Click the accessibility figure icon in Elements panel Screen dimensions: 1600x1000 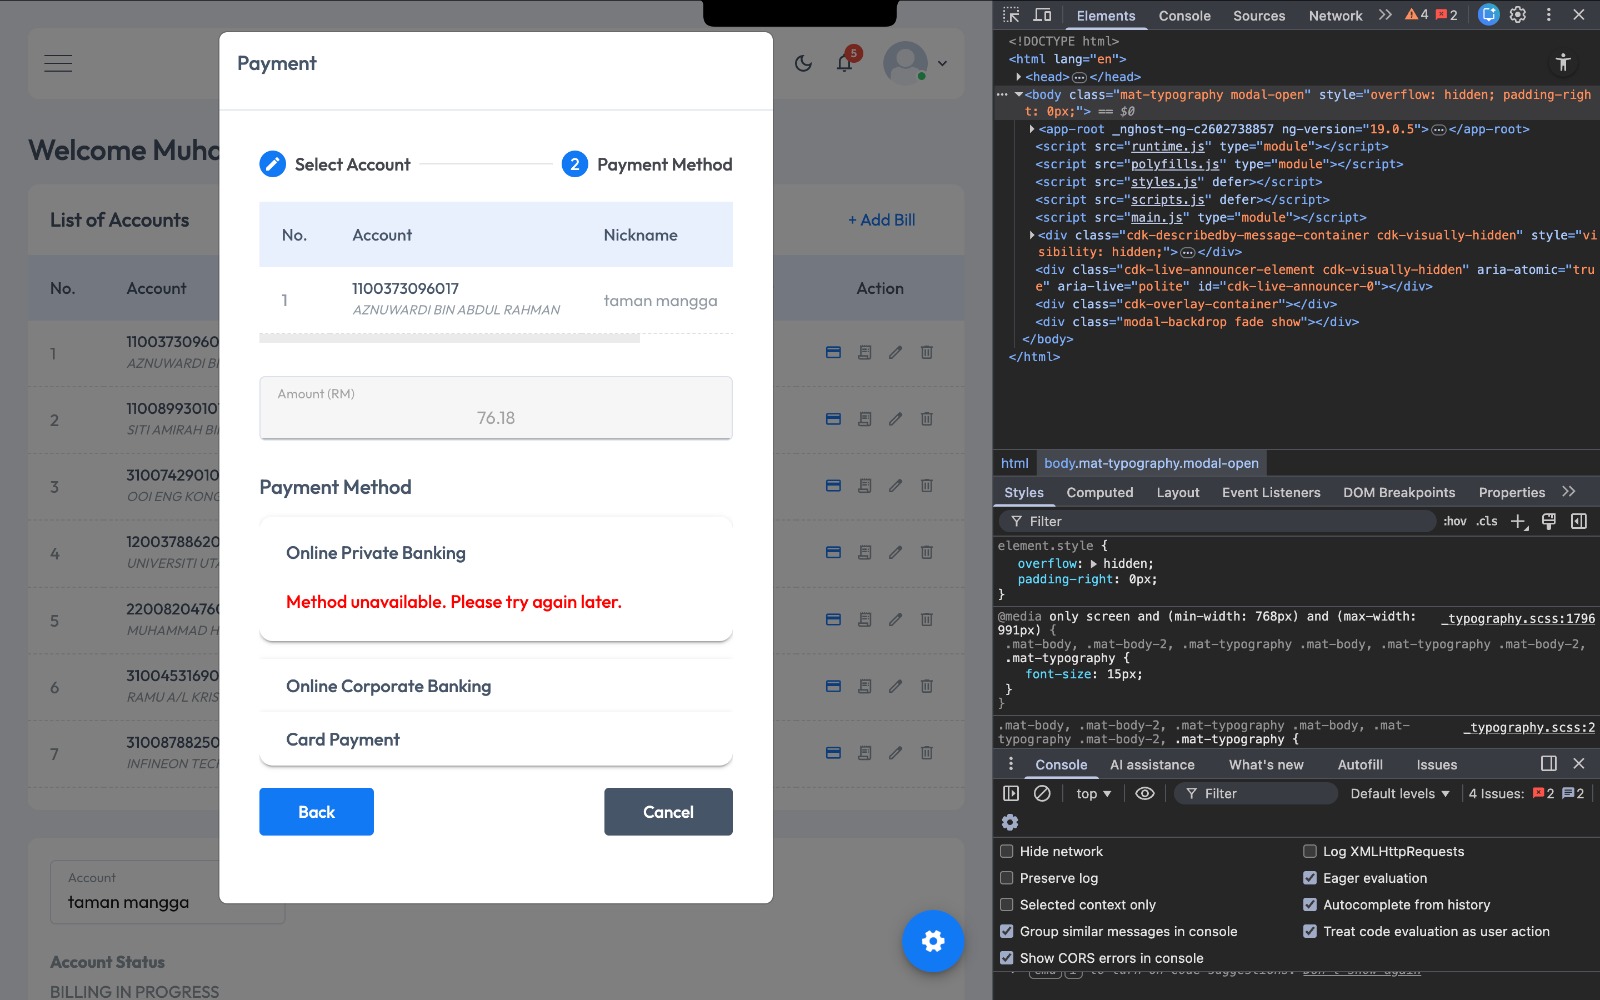[1563, 62]
